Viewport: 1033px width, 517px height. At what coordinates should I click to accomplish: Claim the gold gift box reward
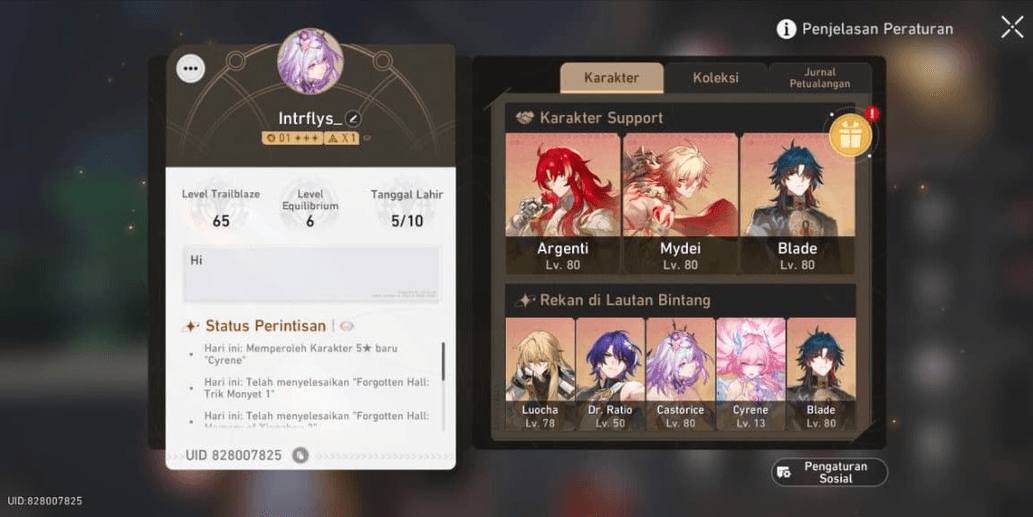point(851,135)
